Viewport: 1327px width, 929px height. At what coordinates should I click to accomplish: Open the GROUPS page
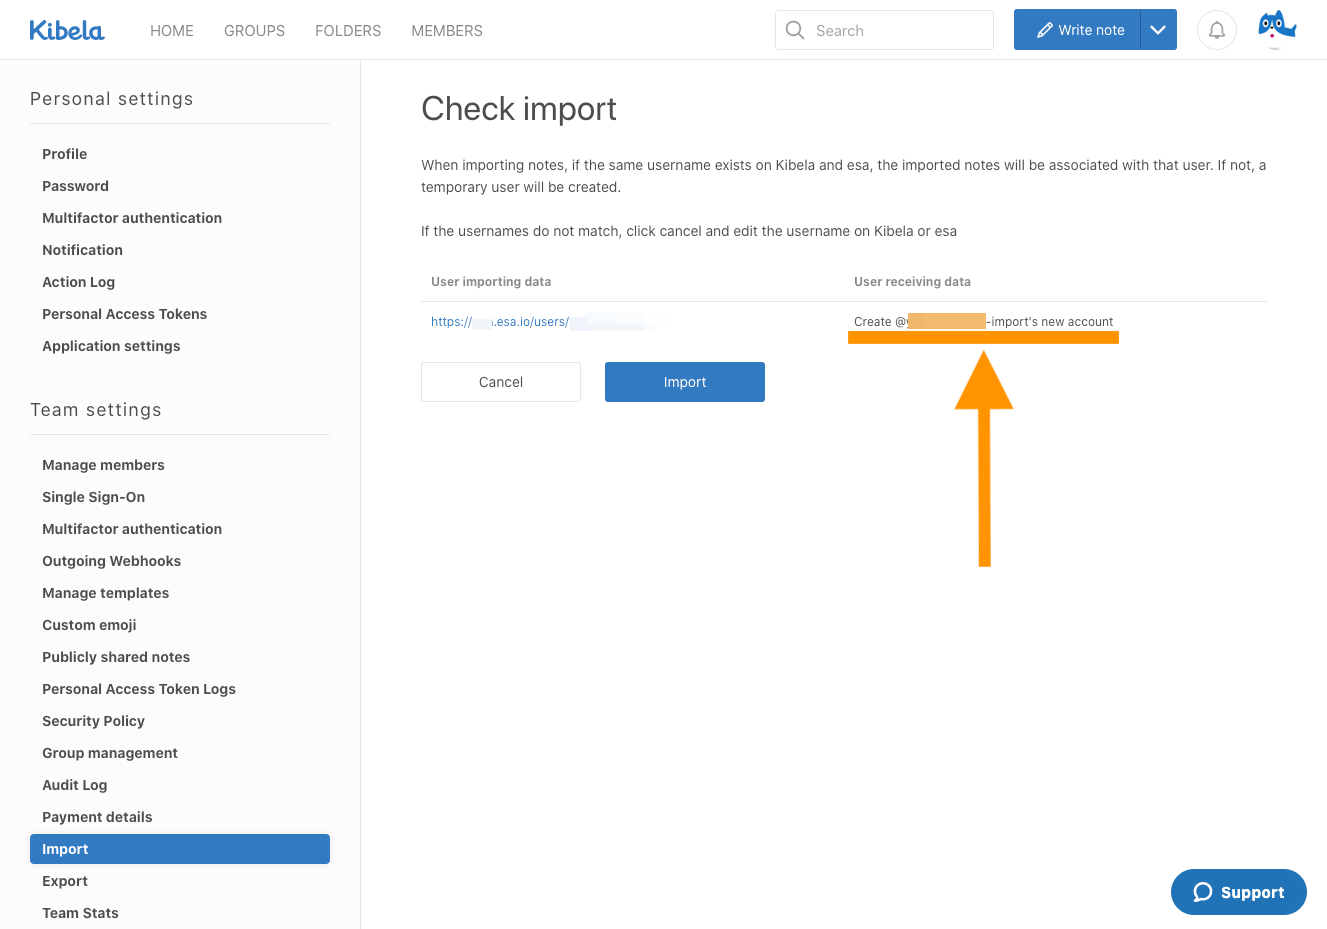point(254,31)
